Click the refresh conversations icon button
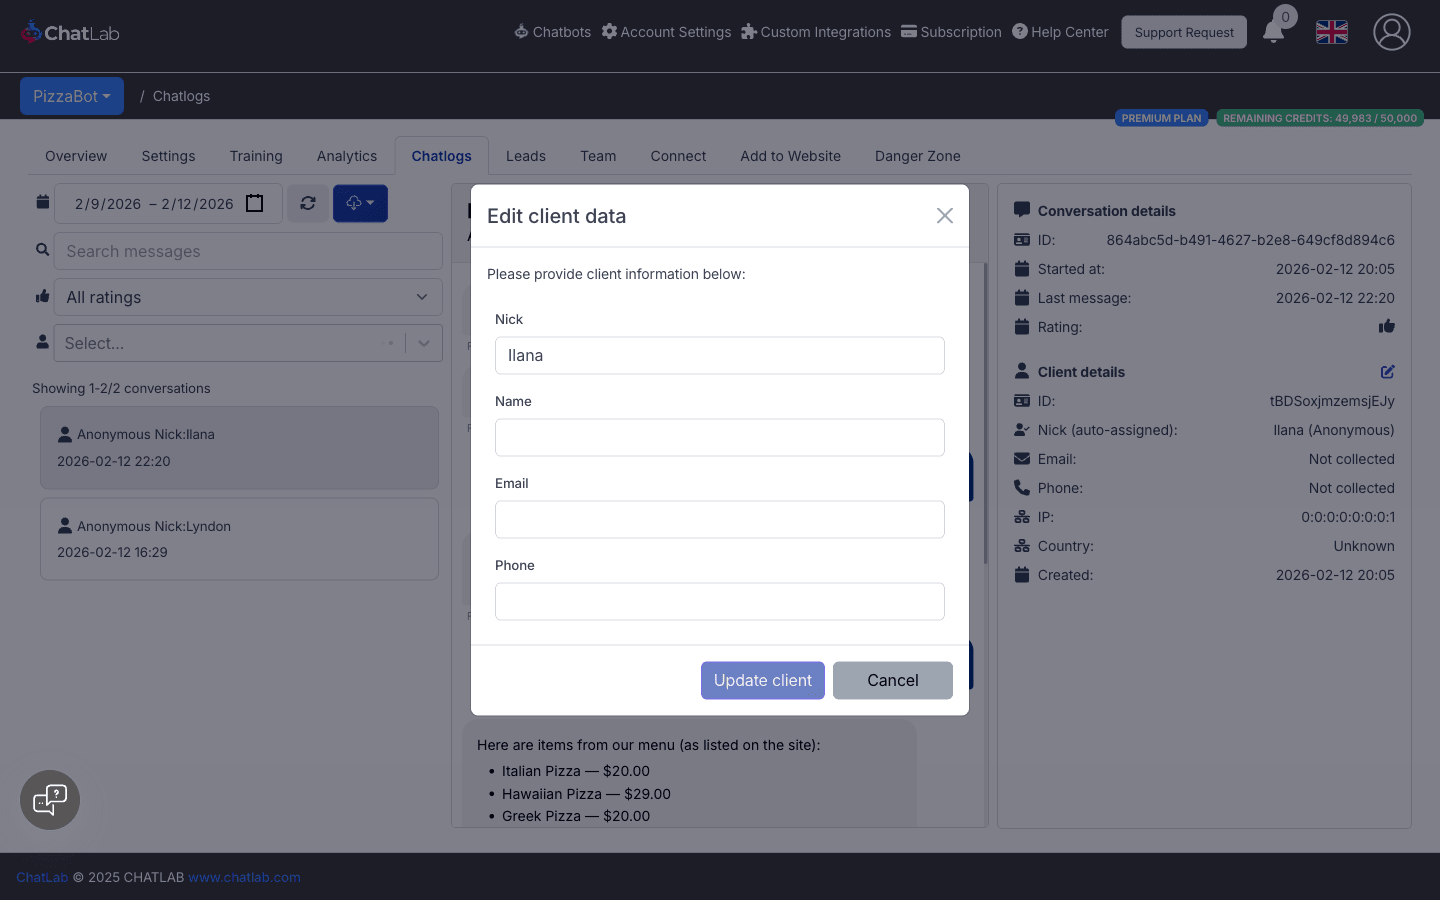Image resolution: width=1440 pixels, height=900 pixels. click(x=308, y=203)
